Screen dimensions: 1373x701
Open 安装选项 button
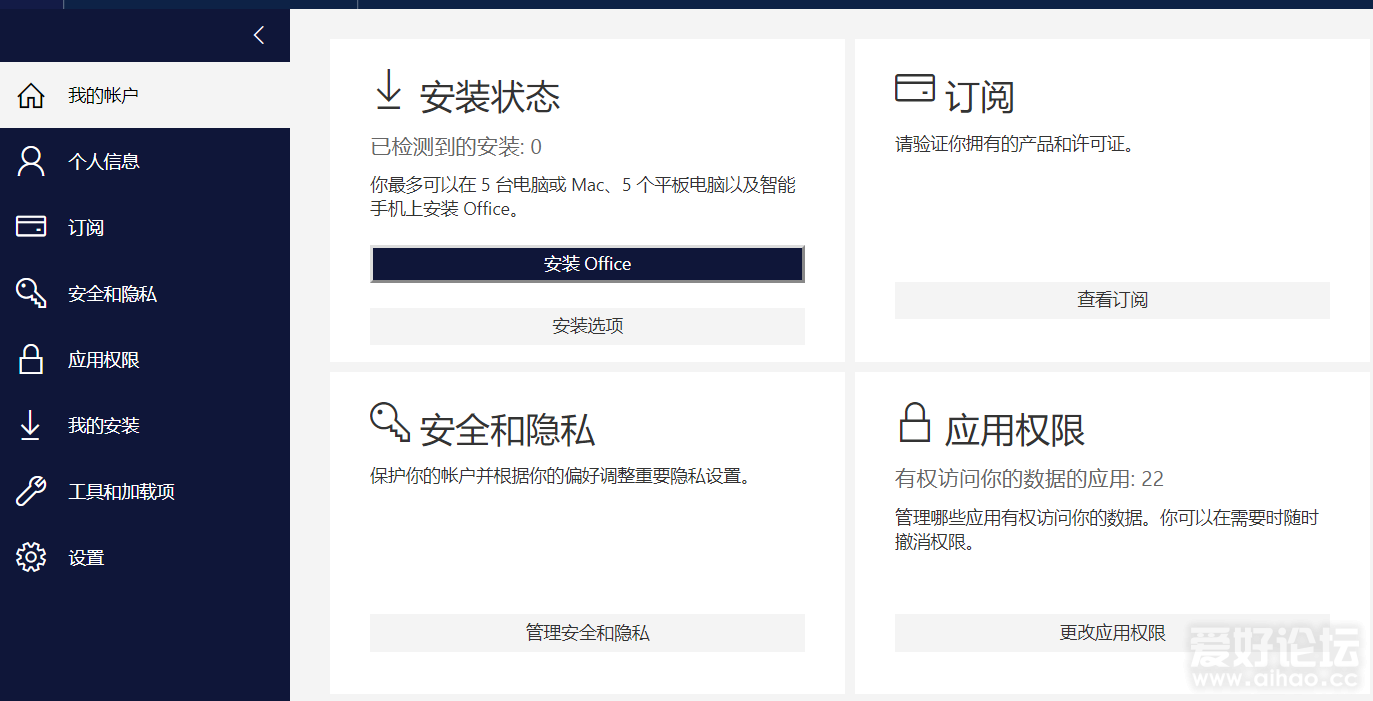(587, 326)
